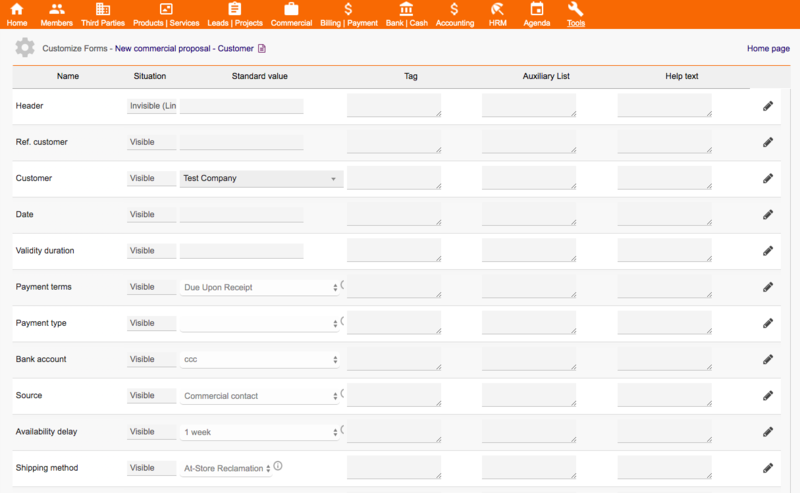This screenshot has height=493, width=800.
Task: Open Bank | Cash module
Action: click(407, 14)
